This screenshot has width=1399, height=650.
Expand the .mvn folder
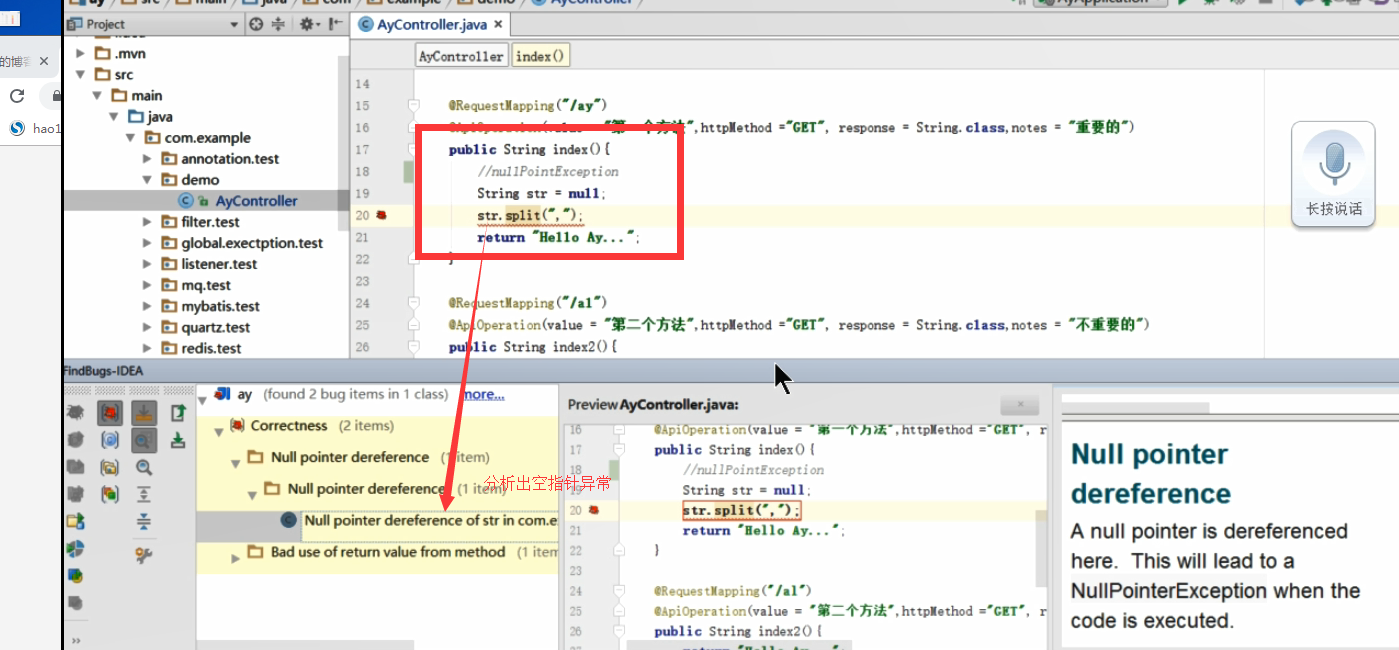(x=82, y=53)
